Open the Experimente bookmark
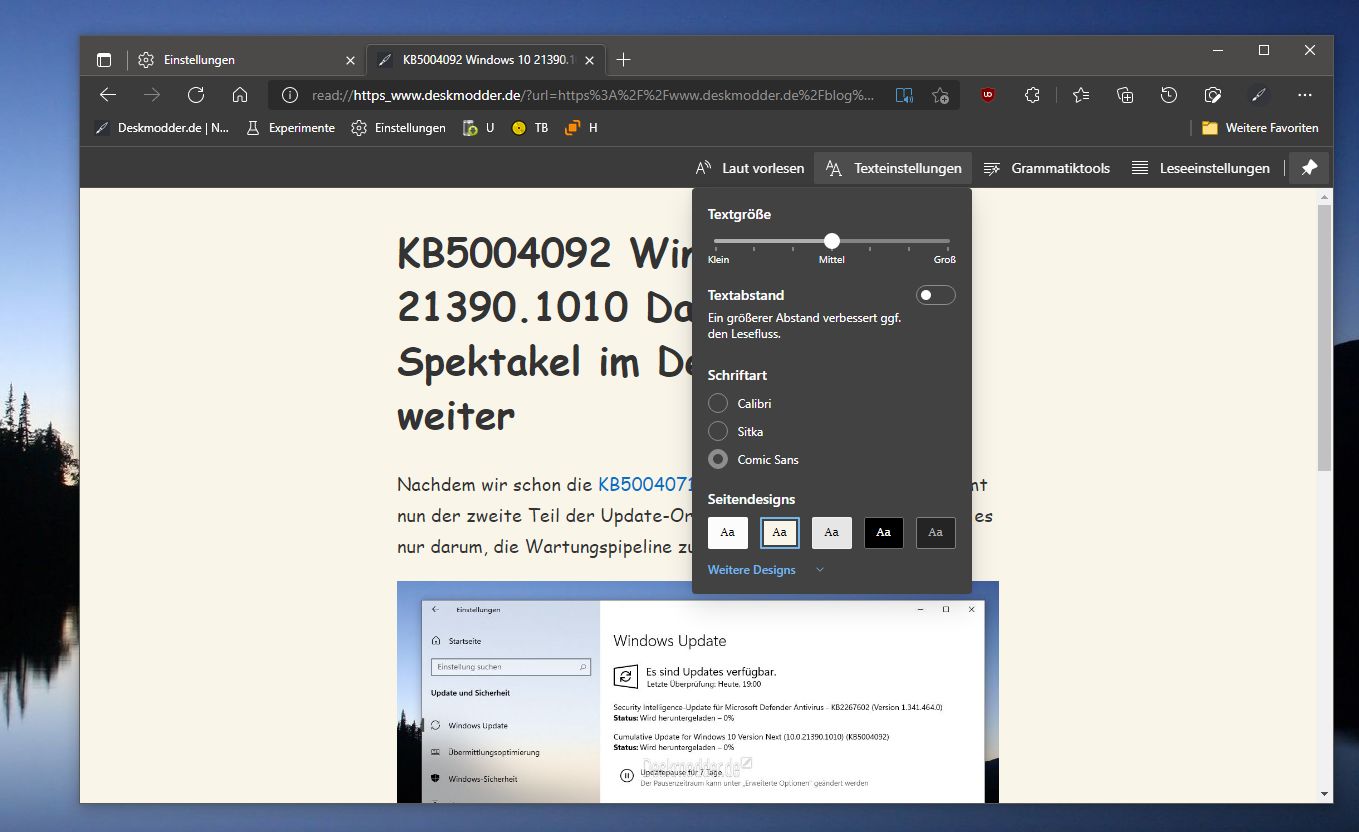This screenshot has width=1359, height=832. tap(290, 128)
